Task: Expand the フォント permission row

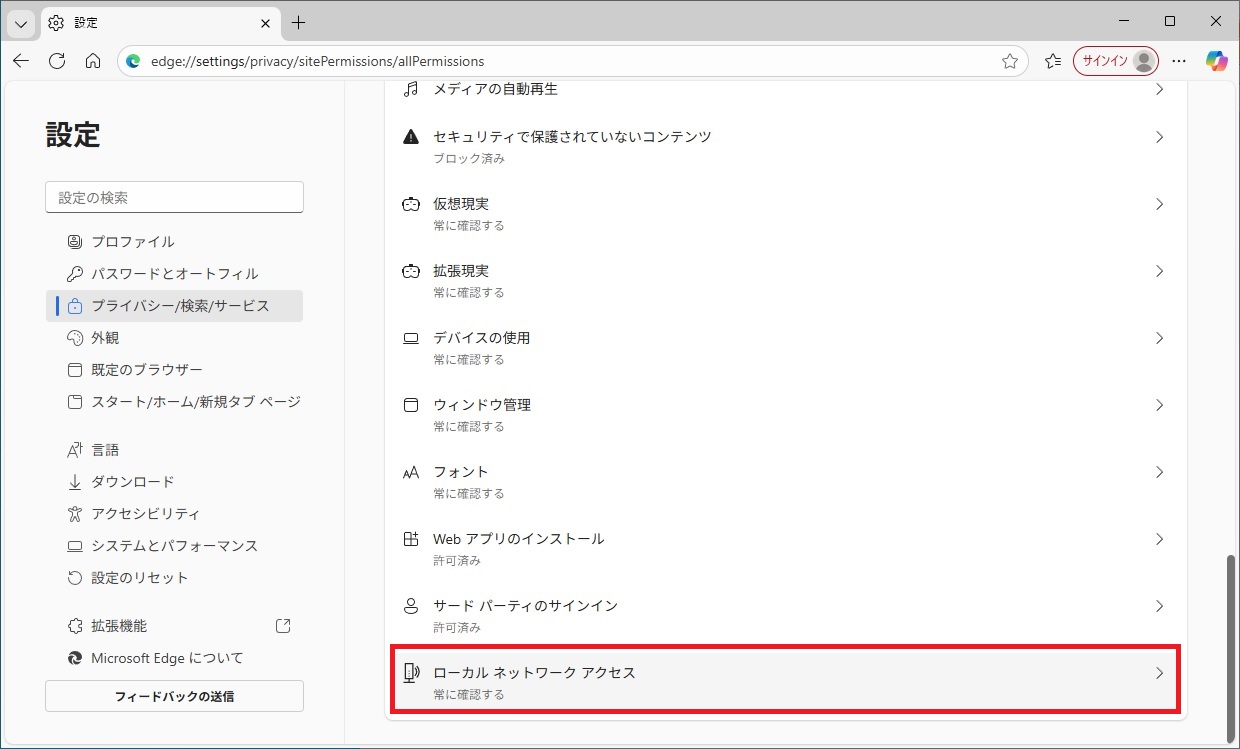Action: pyautogui.click(x=785, y=480)
